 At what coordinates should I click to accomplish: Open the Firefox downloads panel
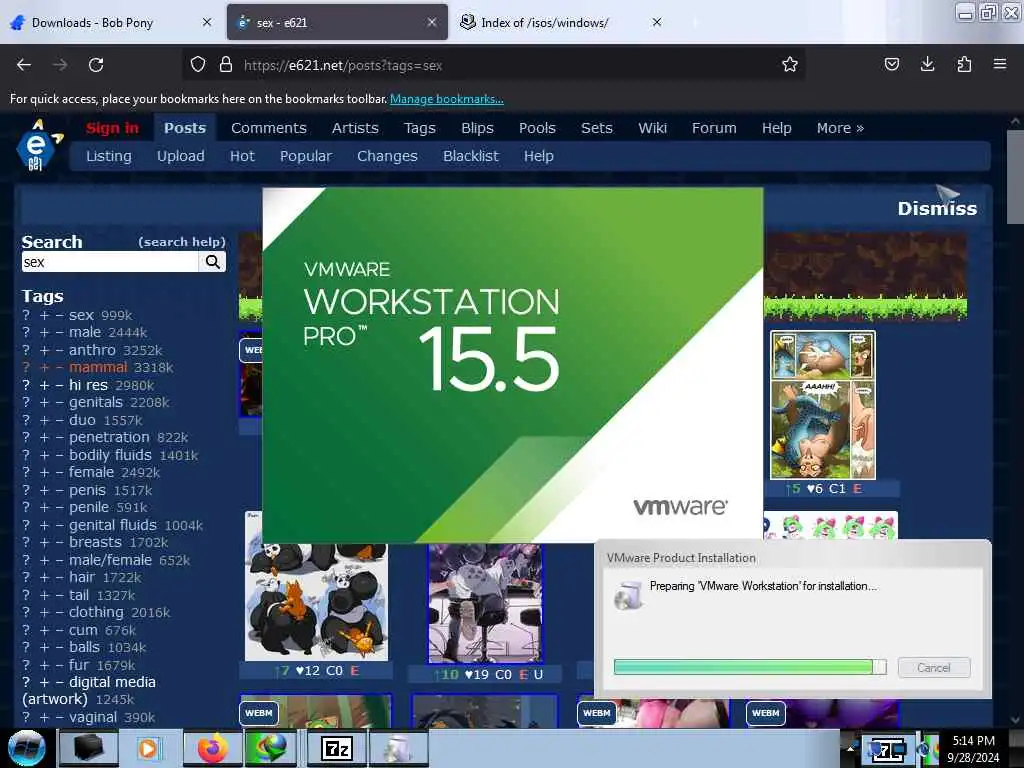[x=927, y=65]
